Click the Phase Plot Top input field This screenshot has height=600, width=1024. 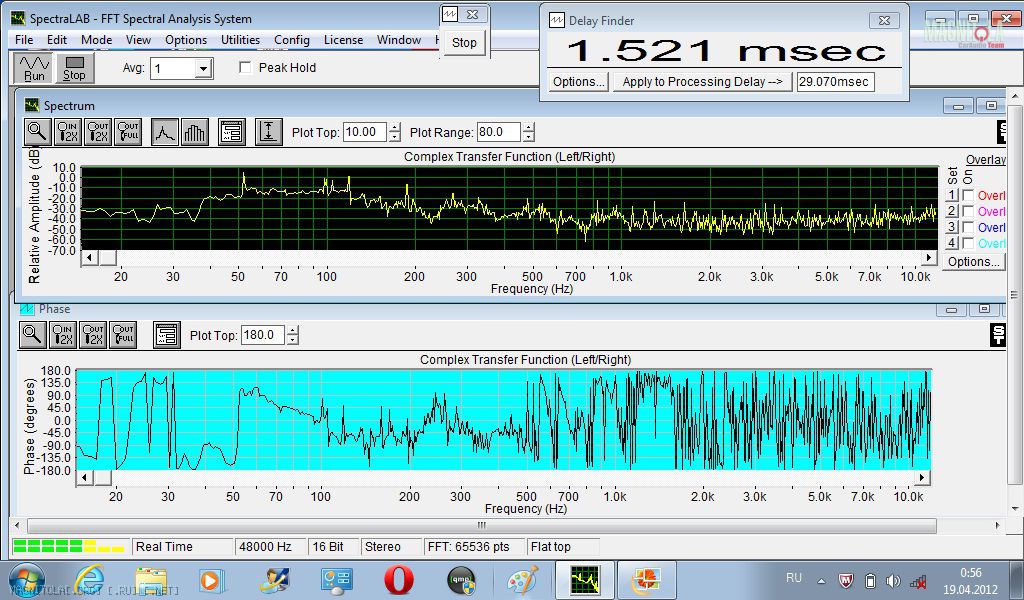coord(263,335)
